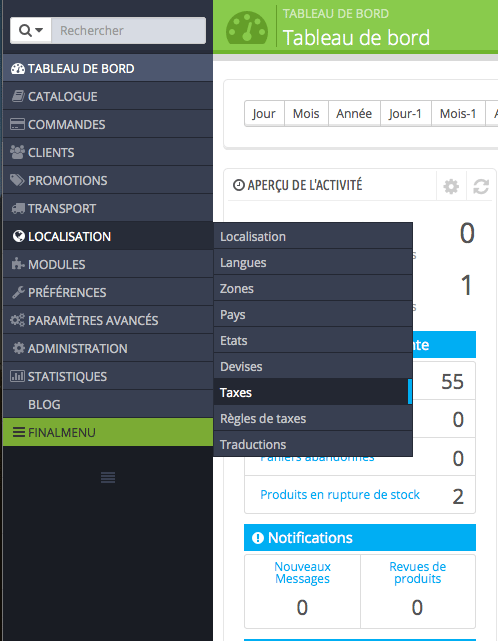The height and width of the screenshot is (641, 498).
Task: Click the dashboard gauge icon in header
Action: 247,28
